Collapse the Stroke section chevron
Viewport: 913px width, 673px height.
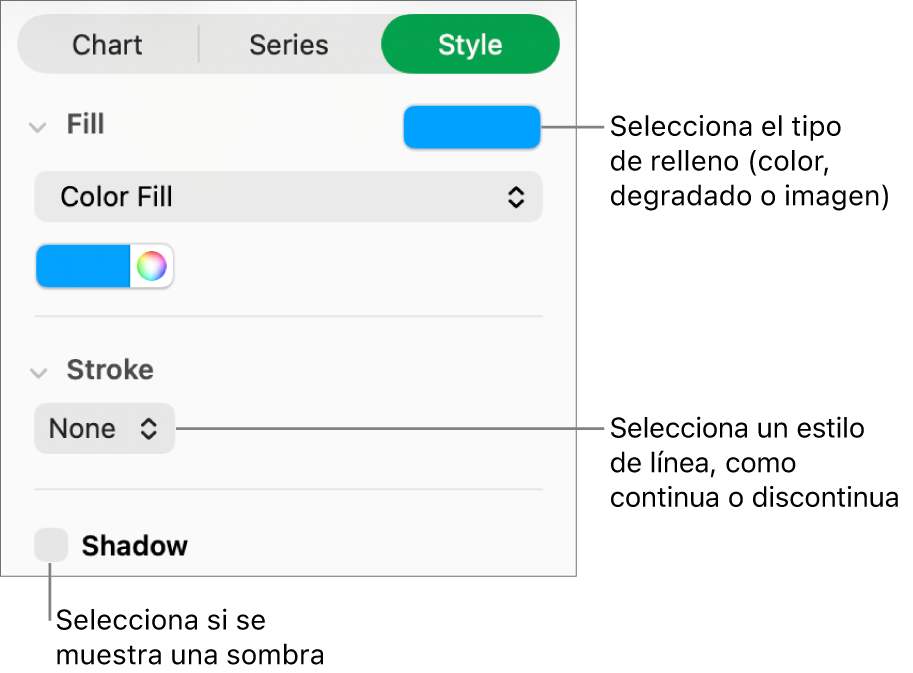[x=38, y=372]
